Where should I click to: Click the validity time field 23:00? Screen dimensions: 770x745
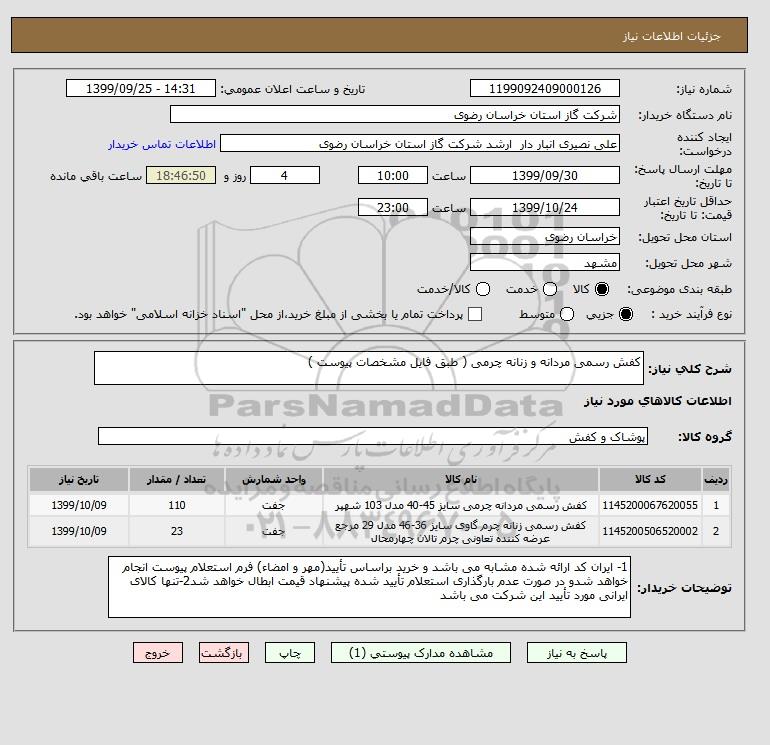(393, 207)
